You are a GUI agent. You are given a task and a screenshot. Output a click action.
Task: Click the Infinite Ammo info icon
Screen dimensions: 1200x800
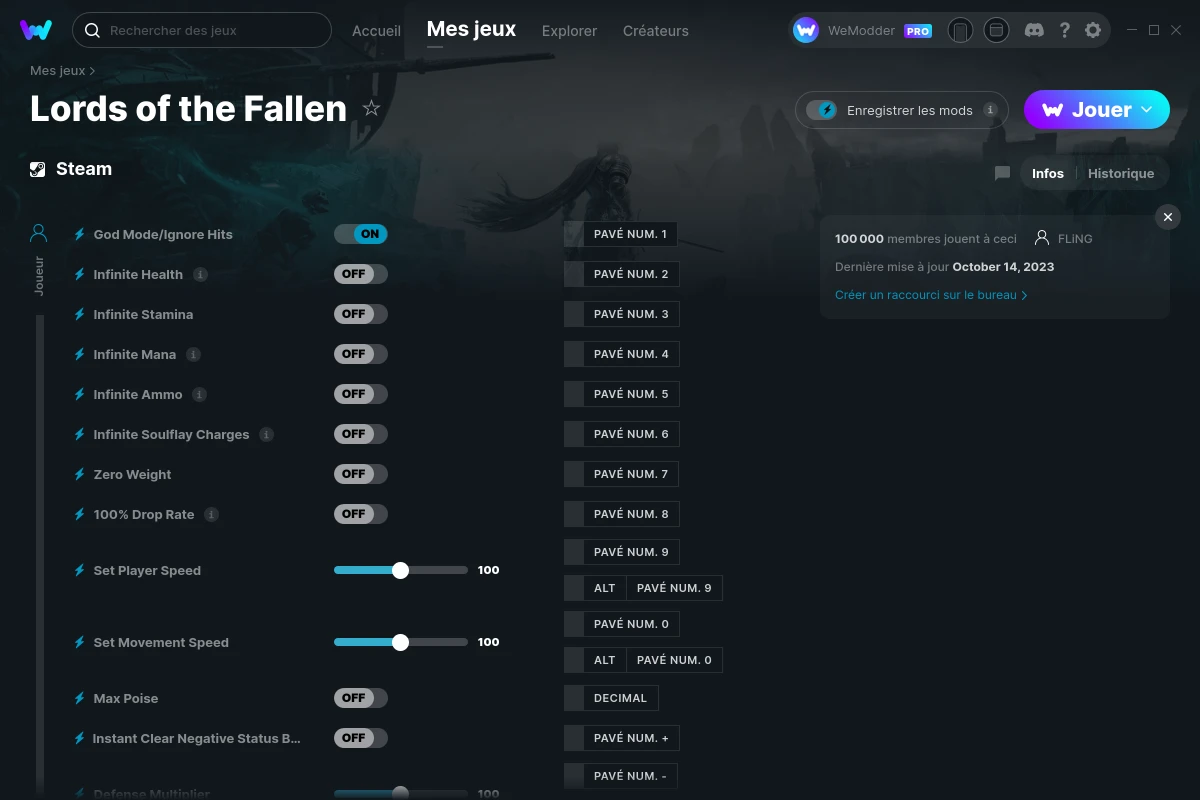[x=199, y=394]
